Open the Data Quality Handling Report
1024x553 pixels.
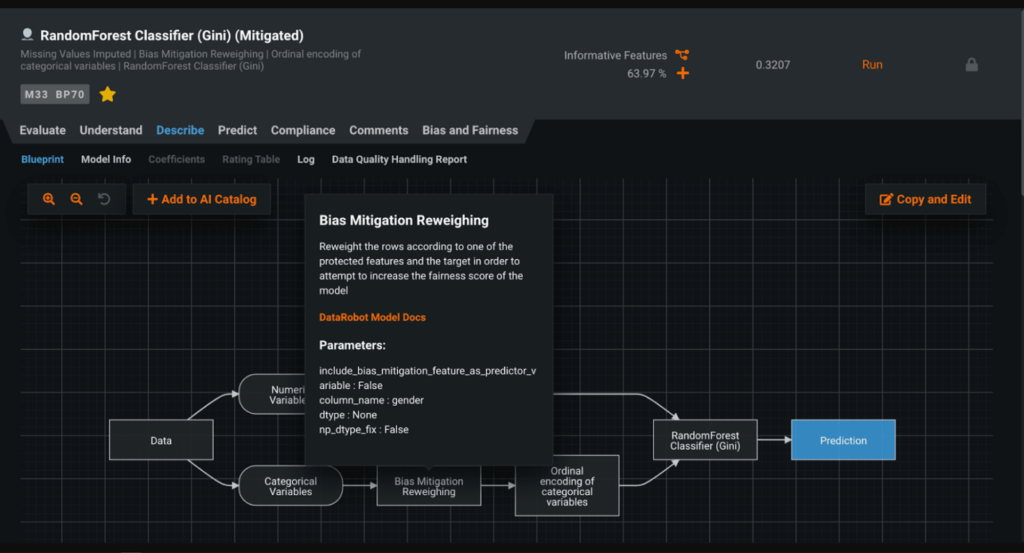point(399,159)
